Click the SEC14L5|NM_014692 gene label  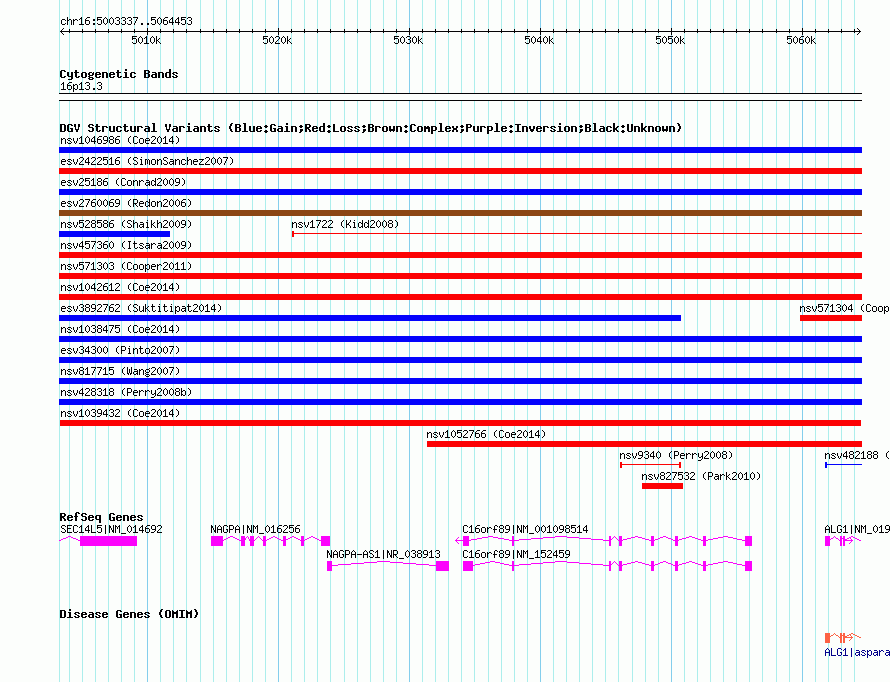(111, 529)
